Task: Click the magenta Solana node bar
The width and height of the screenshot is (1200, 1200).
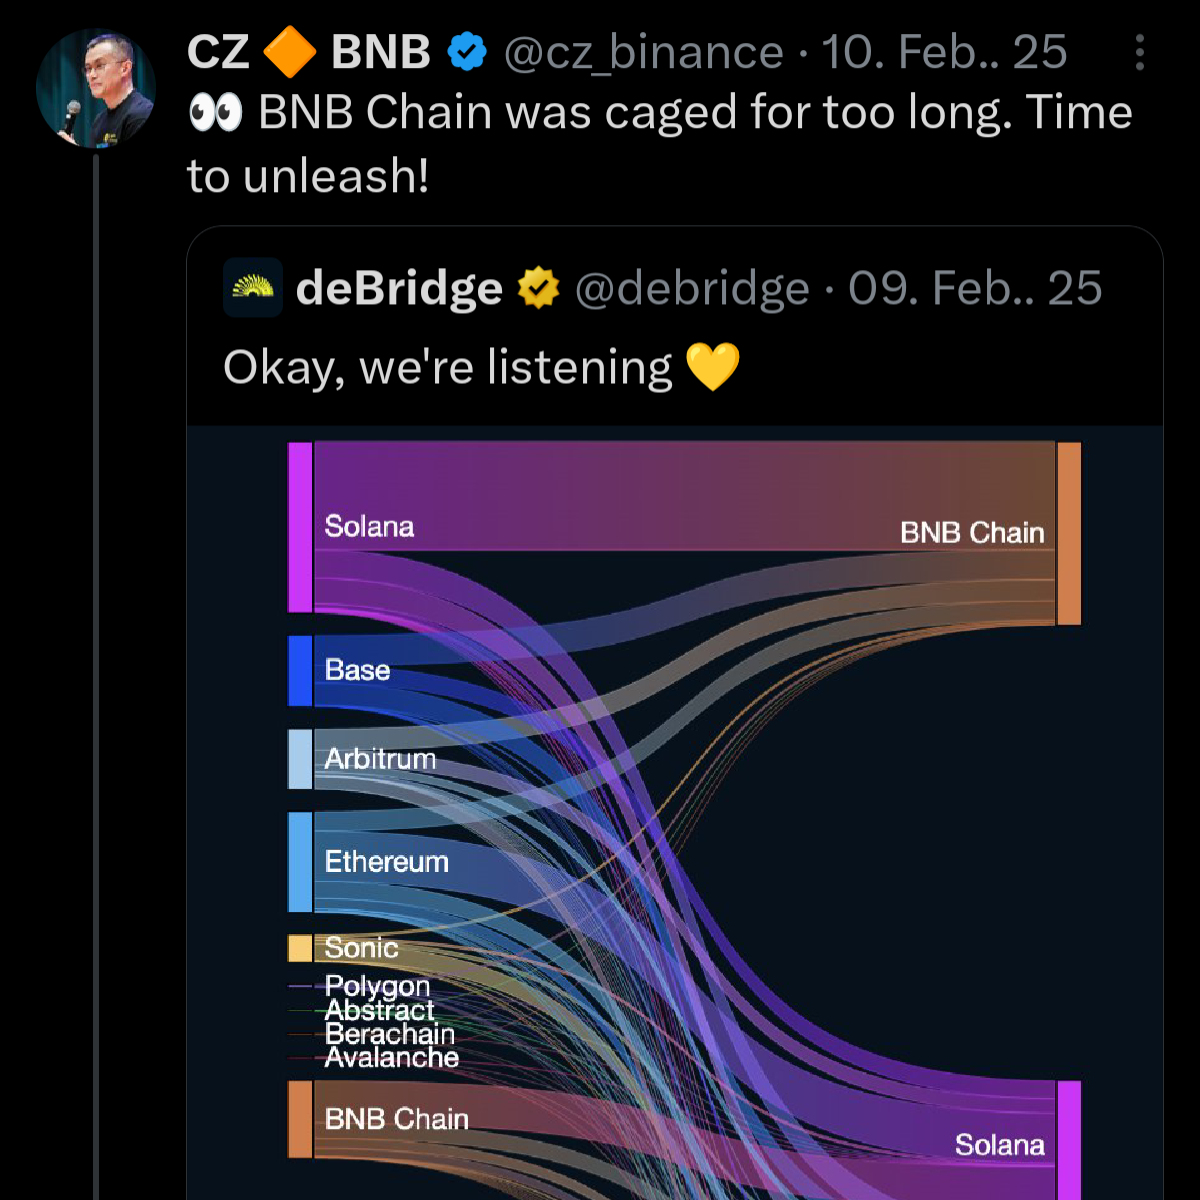Action: (x=299, y=527)
